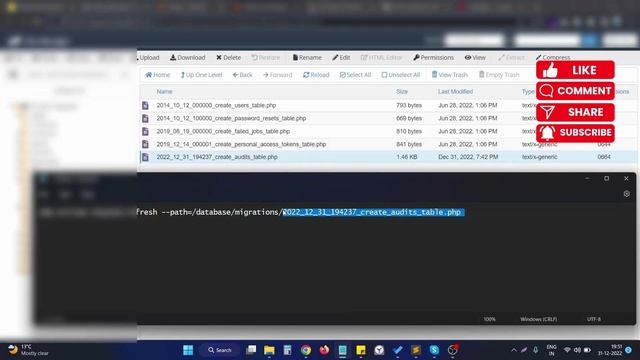Open Task View on taskbar
640x360 pixels.
[251, 350]
